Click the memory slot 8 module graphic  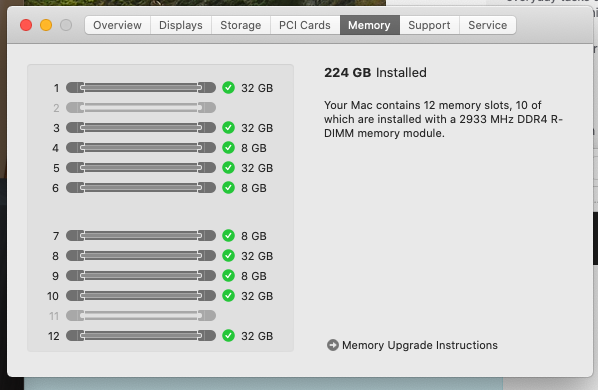coord(141,256)
